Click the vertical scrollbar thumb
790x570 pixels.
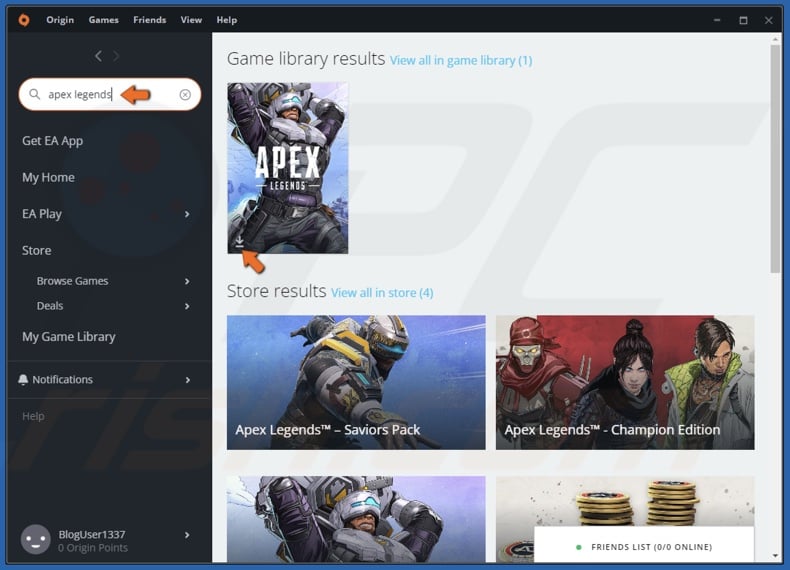coord(775,159)
